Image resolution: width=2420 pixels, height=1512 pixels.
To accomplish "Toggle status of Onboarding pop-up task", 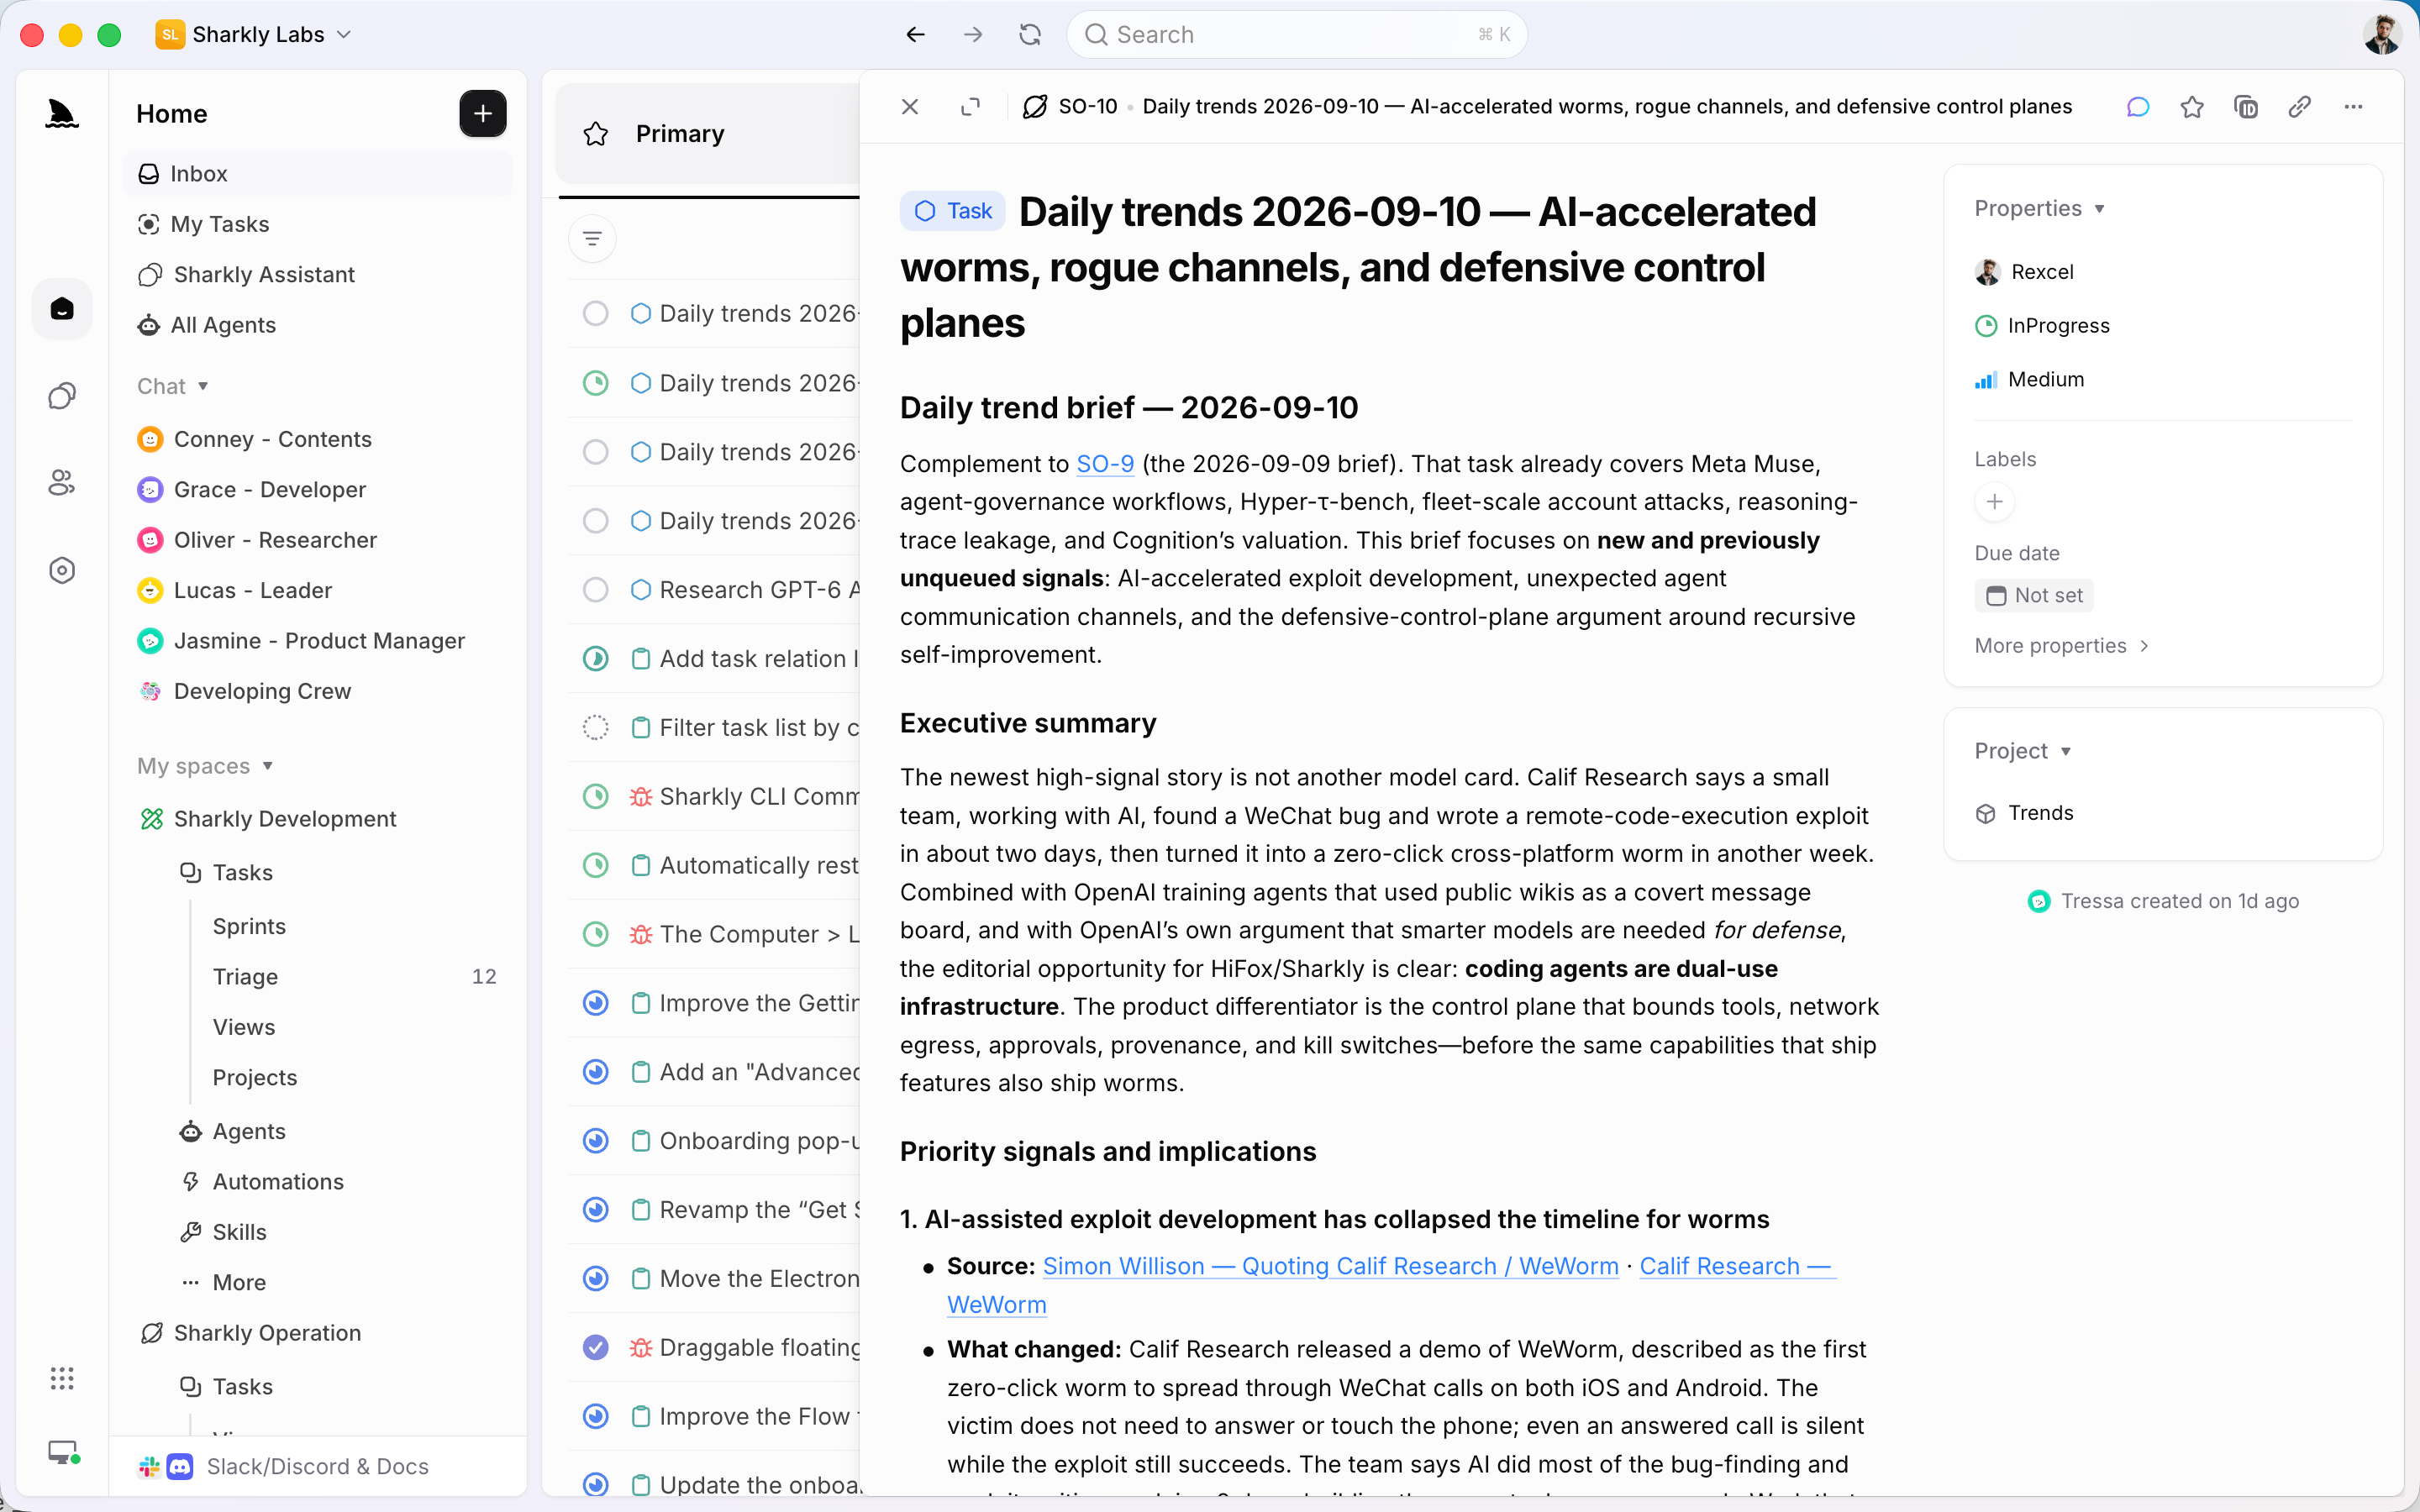I will click(595, 1141).
